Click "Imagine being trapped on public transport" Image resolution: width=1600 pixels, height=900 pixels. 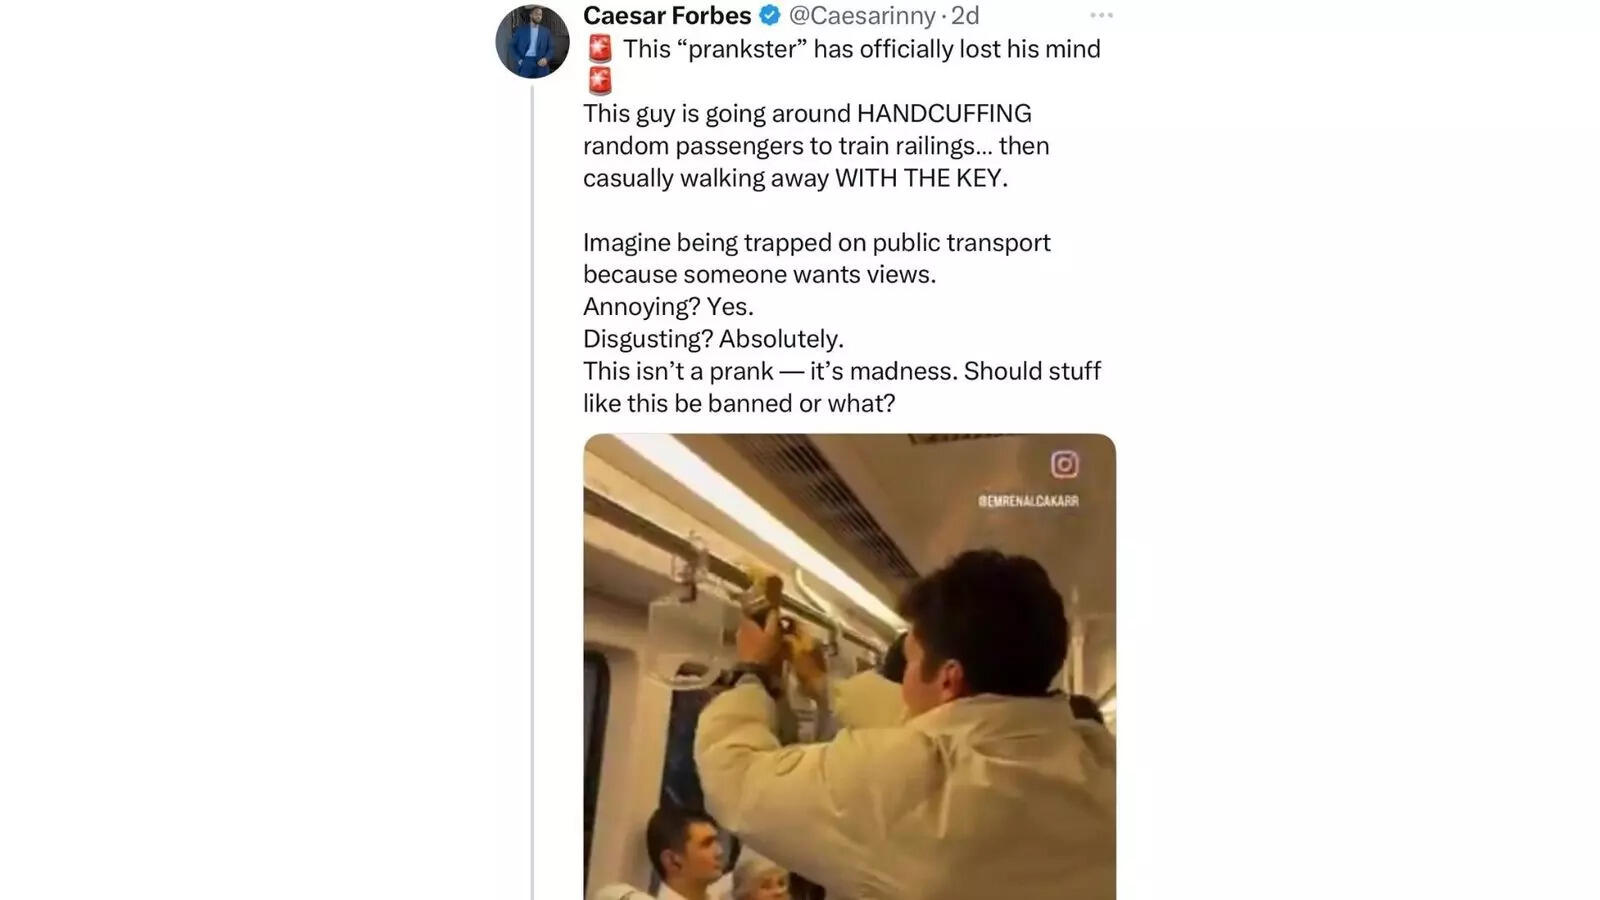tap(816, 242)
